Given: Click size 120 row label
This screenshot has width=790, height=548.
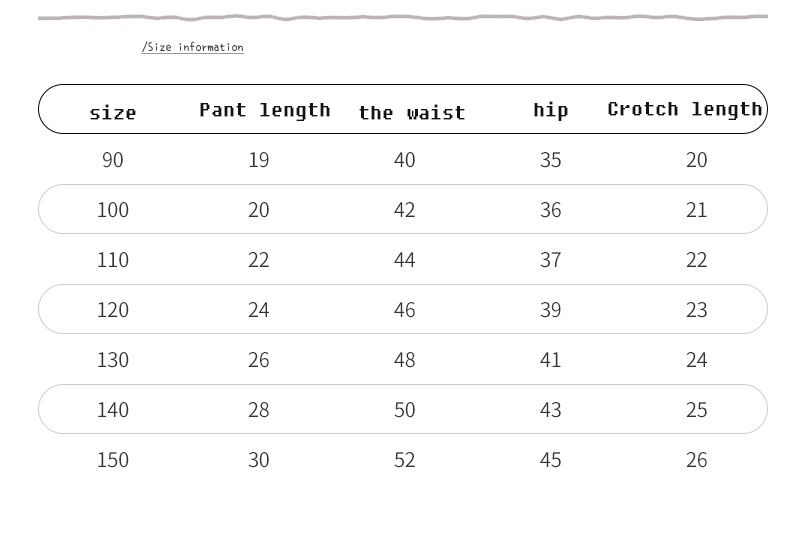Looking at the screenshot, I should [113, 310].
